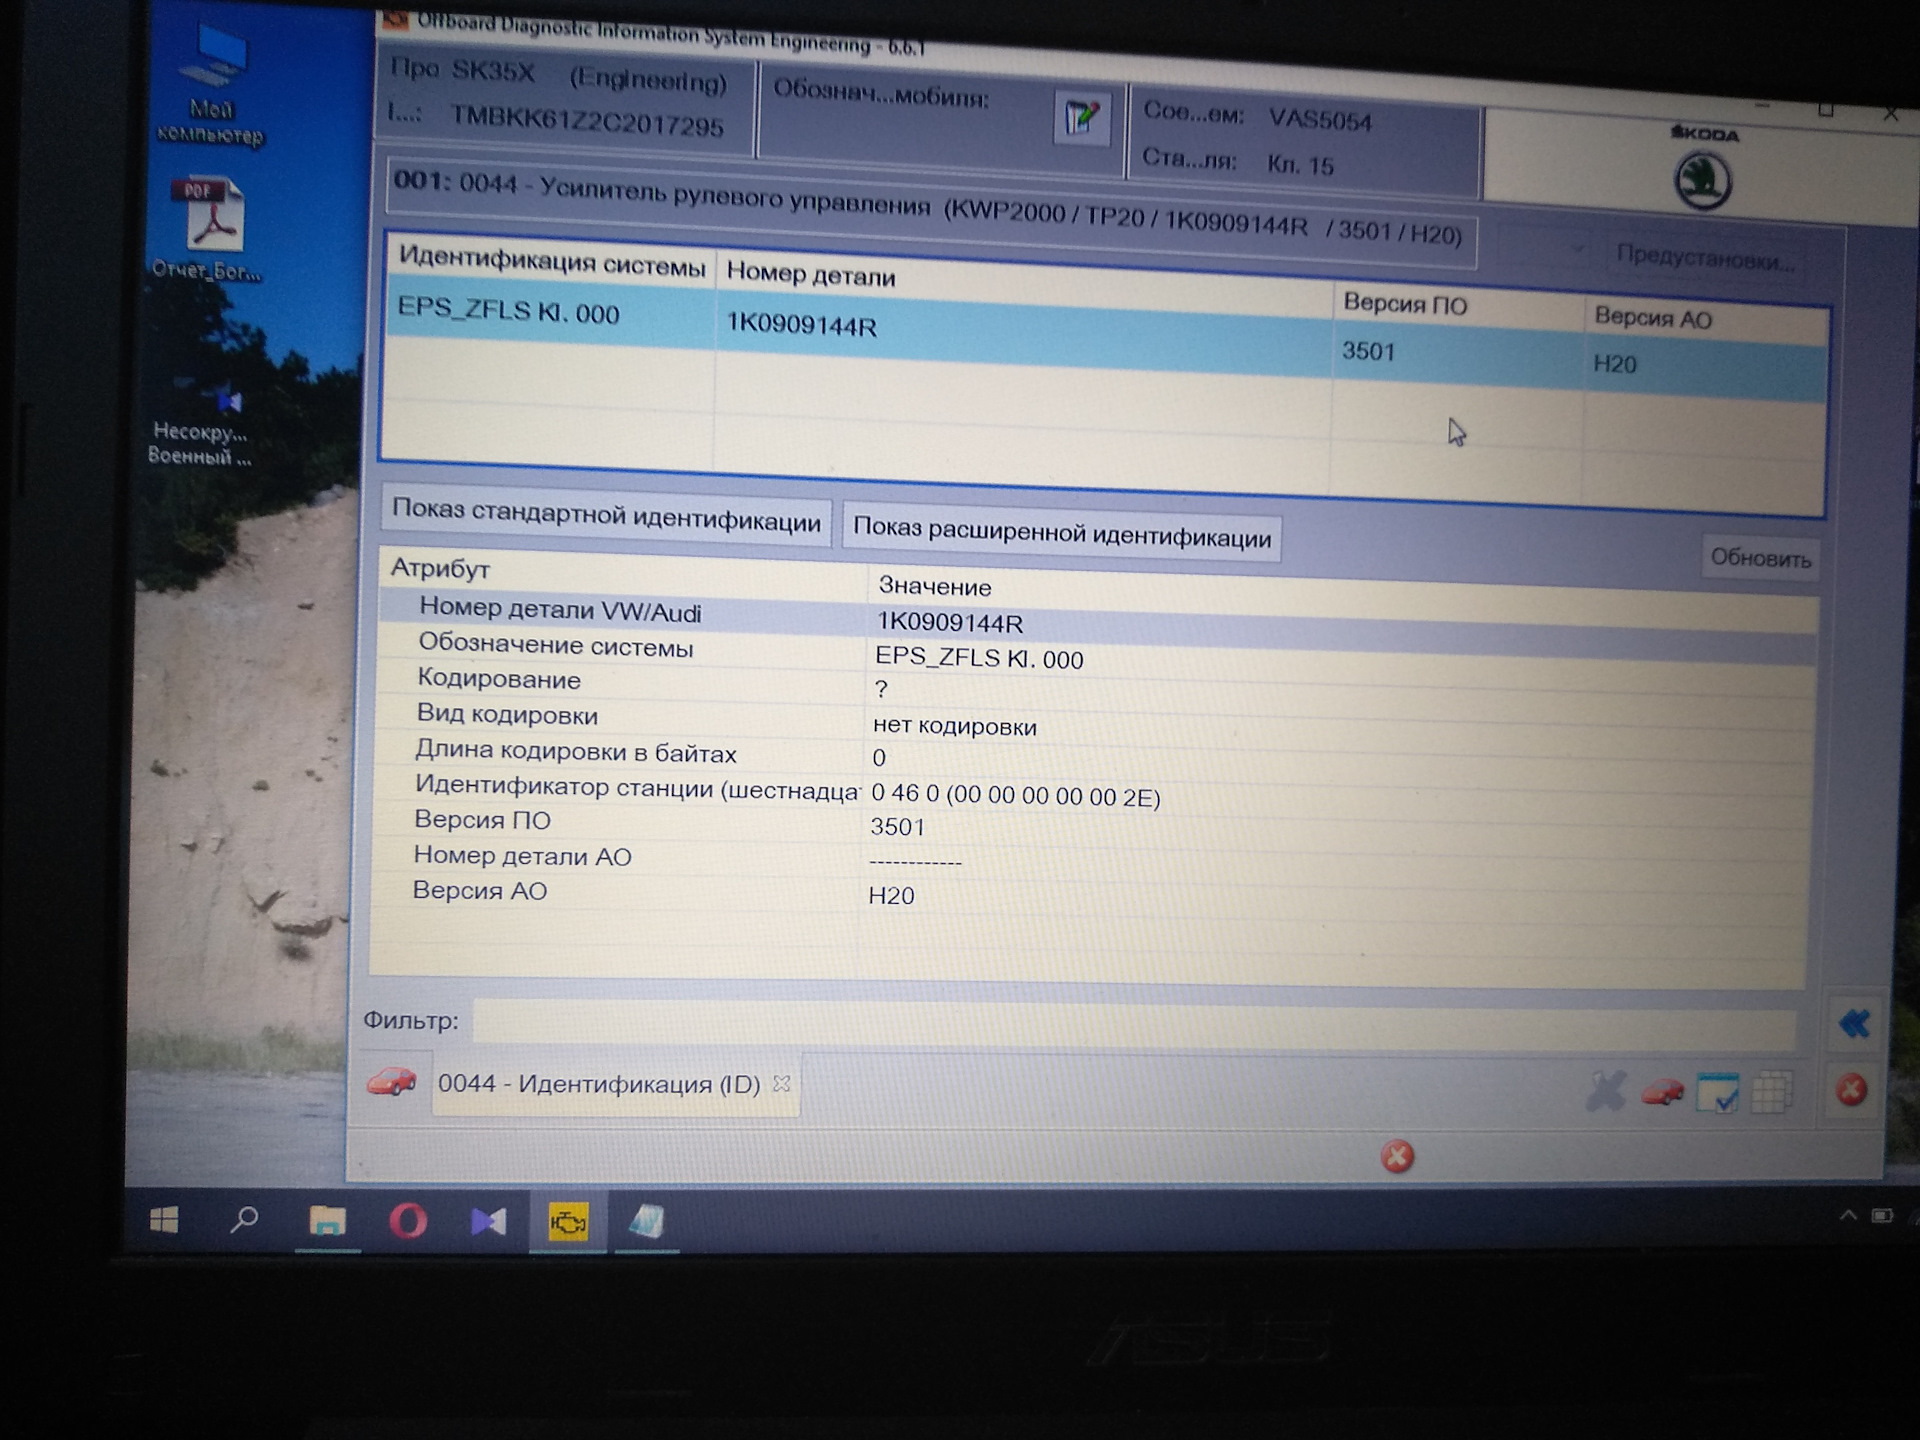
Task: Click the crossed wrench tools icon
Action: pos(1606,1091)
